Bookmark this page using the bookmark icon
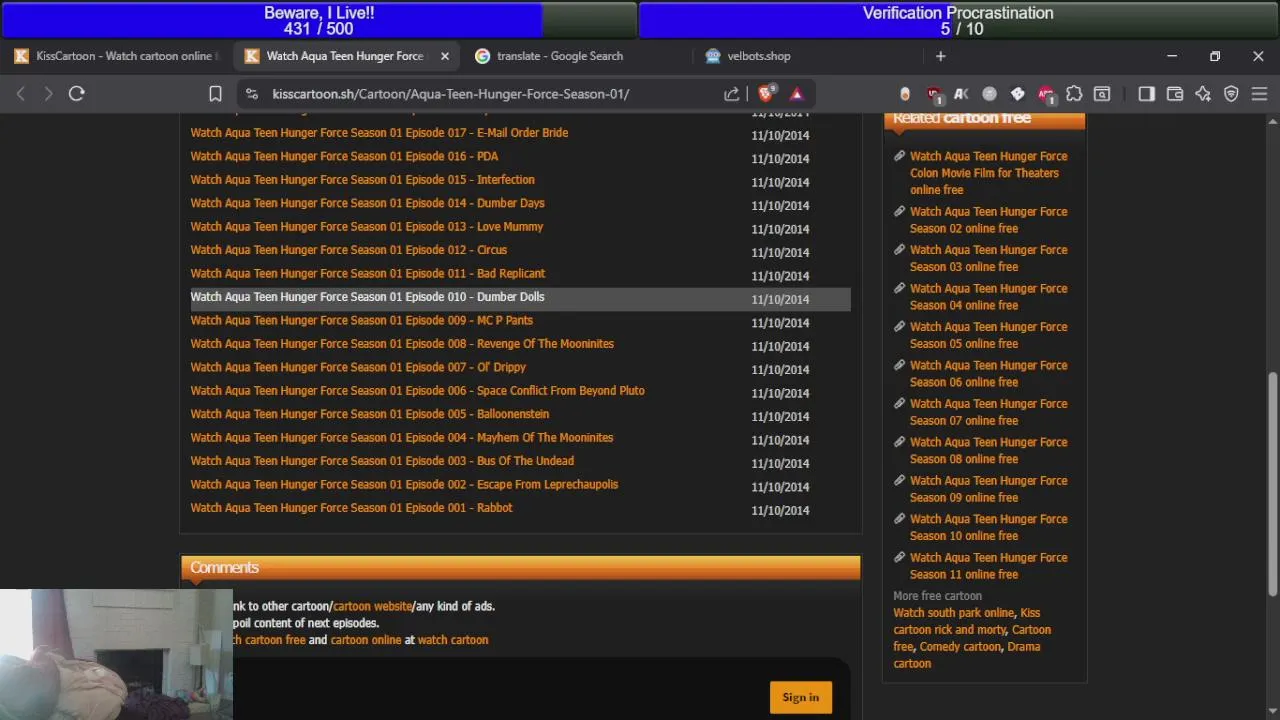This screenshot has height=720, width=1280. pyautogui.click(x=215, y=94)
